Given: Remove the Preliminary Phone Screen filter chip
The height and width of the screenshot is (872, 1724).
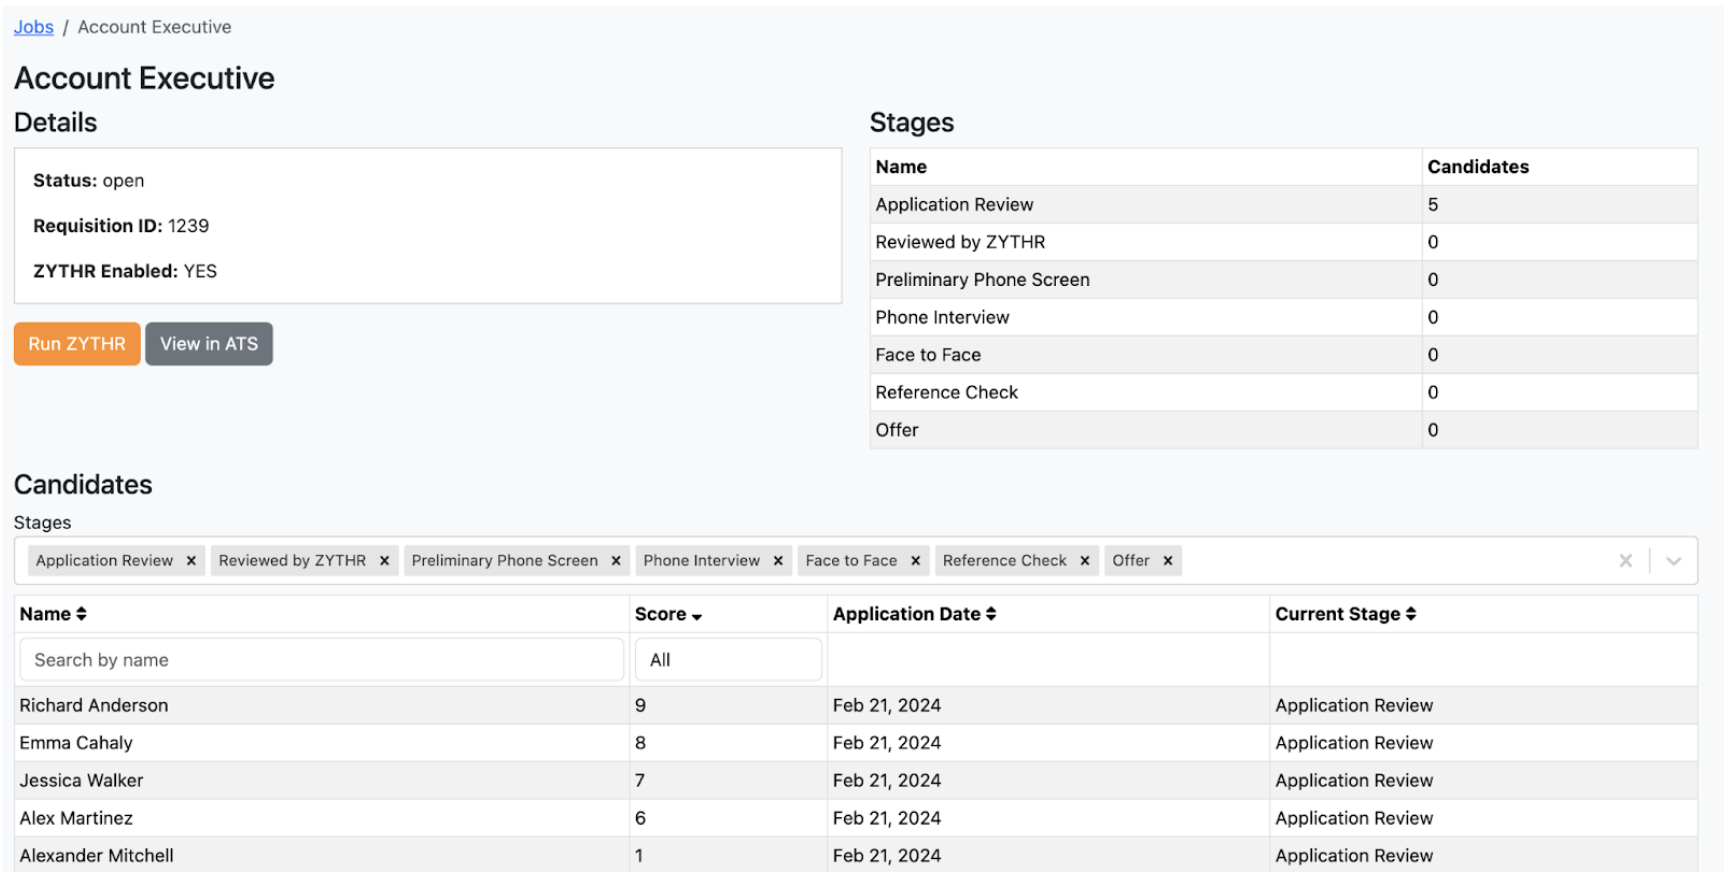Looking at the screenshot, I should [x=616, y=561].
